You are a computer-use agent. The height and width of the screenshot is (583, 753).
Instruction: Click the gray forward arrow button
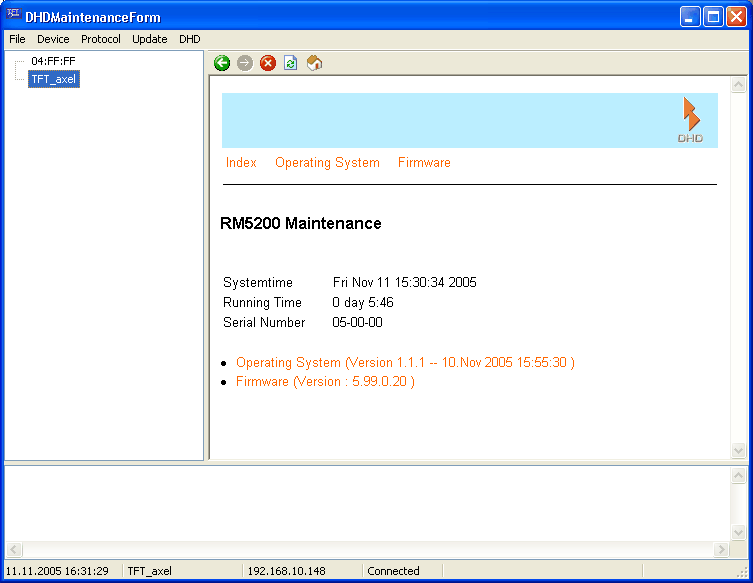[x=245, y=63]
